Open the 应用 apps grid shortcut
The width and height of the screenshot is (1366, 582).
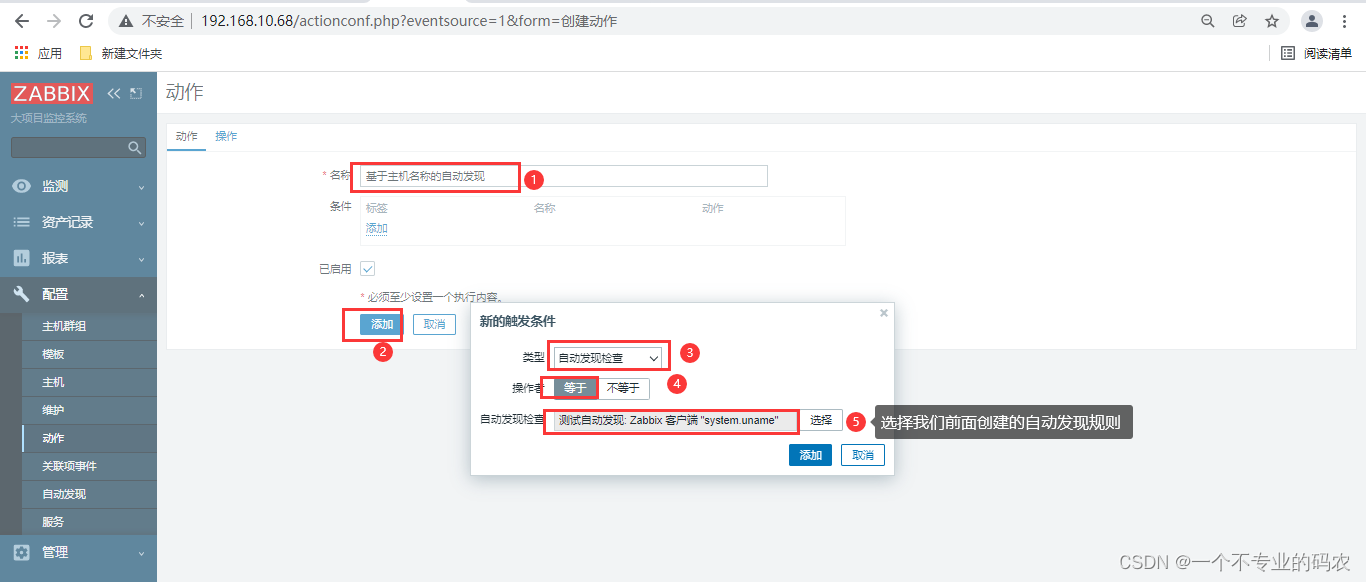pyautogui.click(x=38, y=53)
